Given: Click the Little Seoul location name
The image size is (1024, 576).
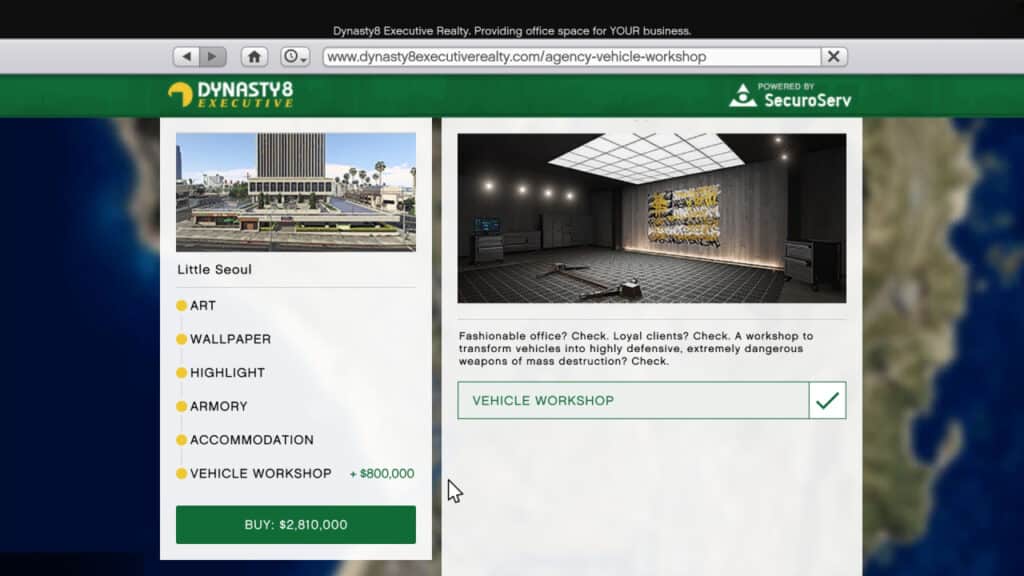Looking at the screenshot, I should coord(214,269).
